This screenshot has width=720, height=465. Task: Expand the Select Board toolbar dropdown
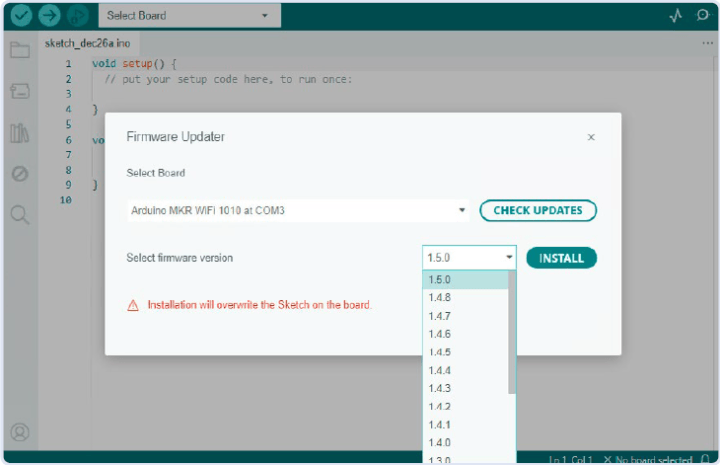189,16
